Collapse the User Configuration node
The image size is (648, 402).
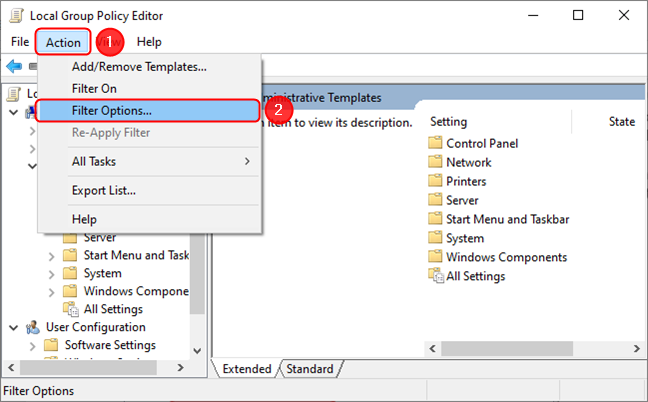(x=14, y=328)
